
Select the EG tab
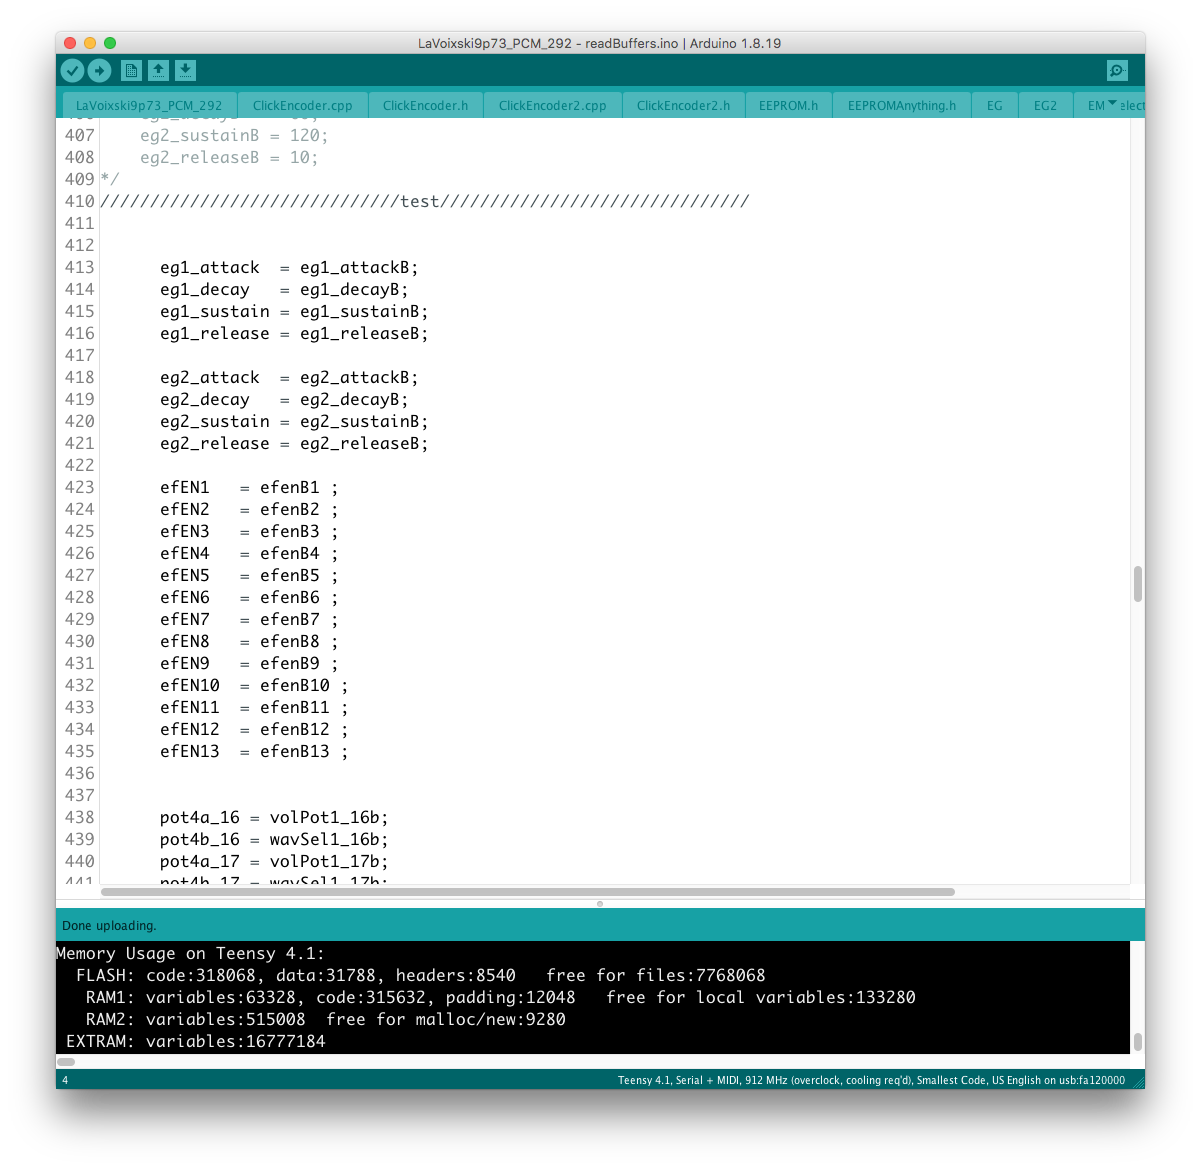[994, 105]
